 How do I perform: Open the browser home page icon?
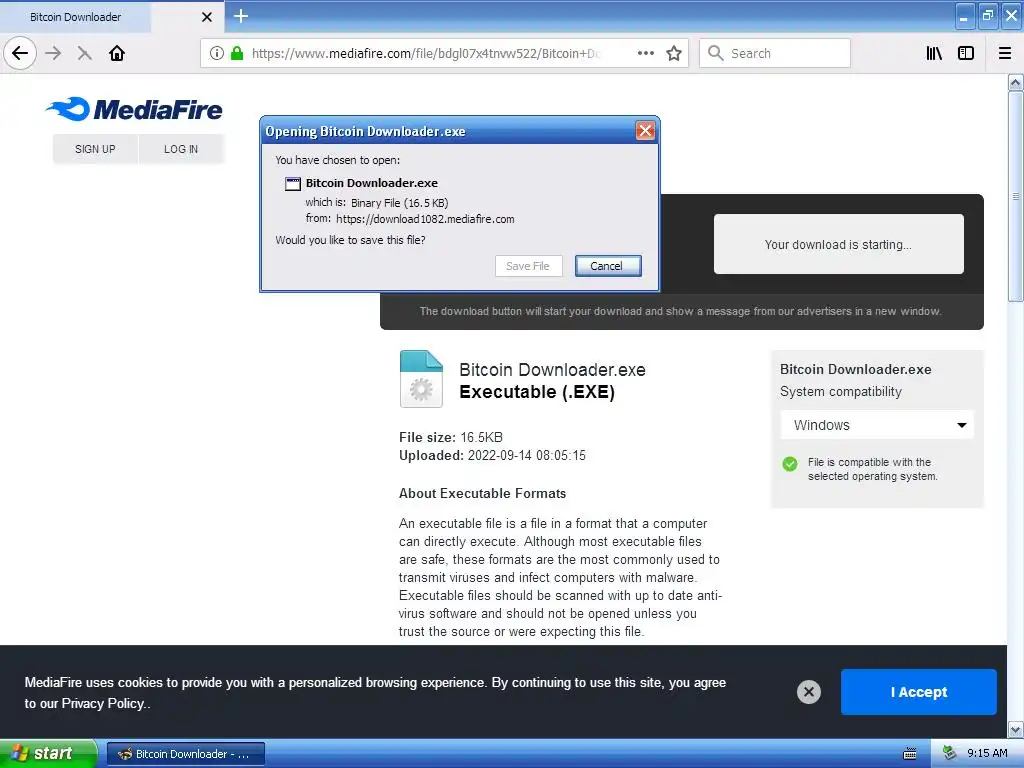point(117,53)
